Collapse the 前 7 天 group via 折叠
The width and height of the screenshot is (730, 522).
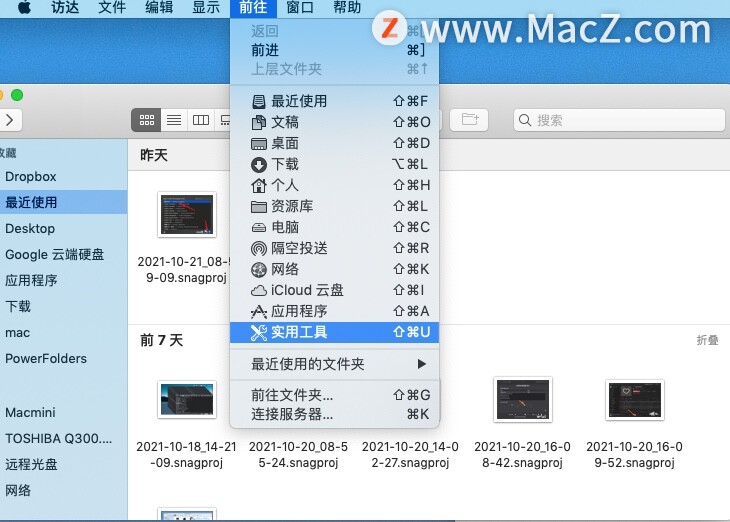point(707,340)
